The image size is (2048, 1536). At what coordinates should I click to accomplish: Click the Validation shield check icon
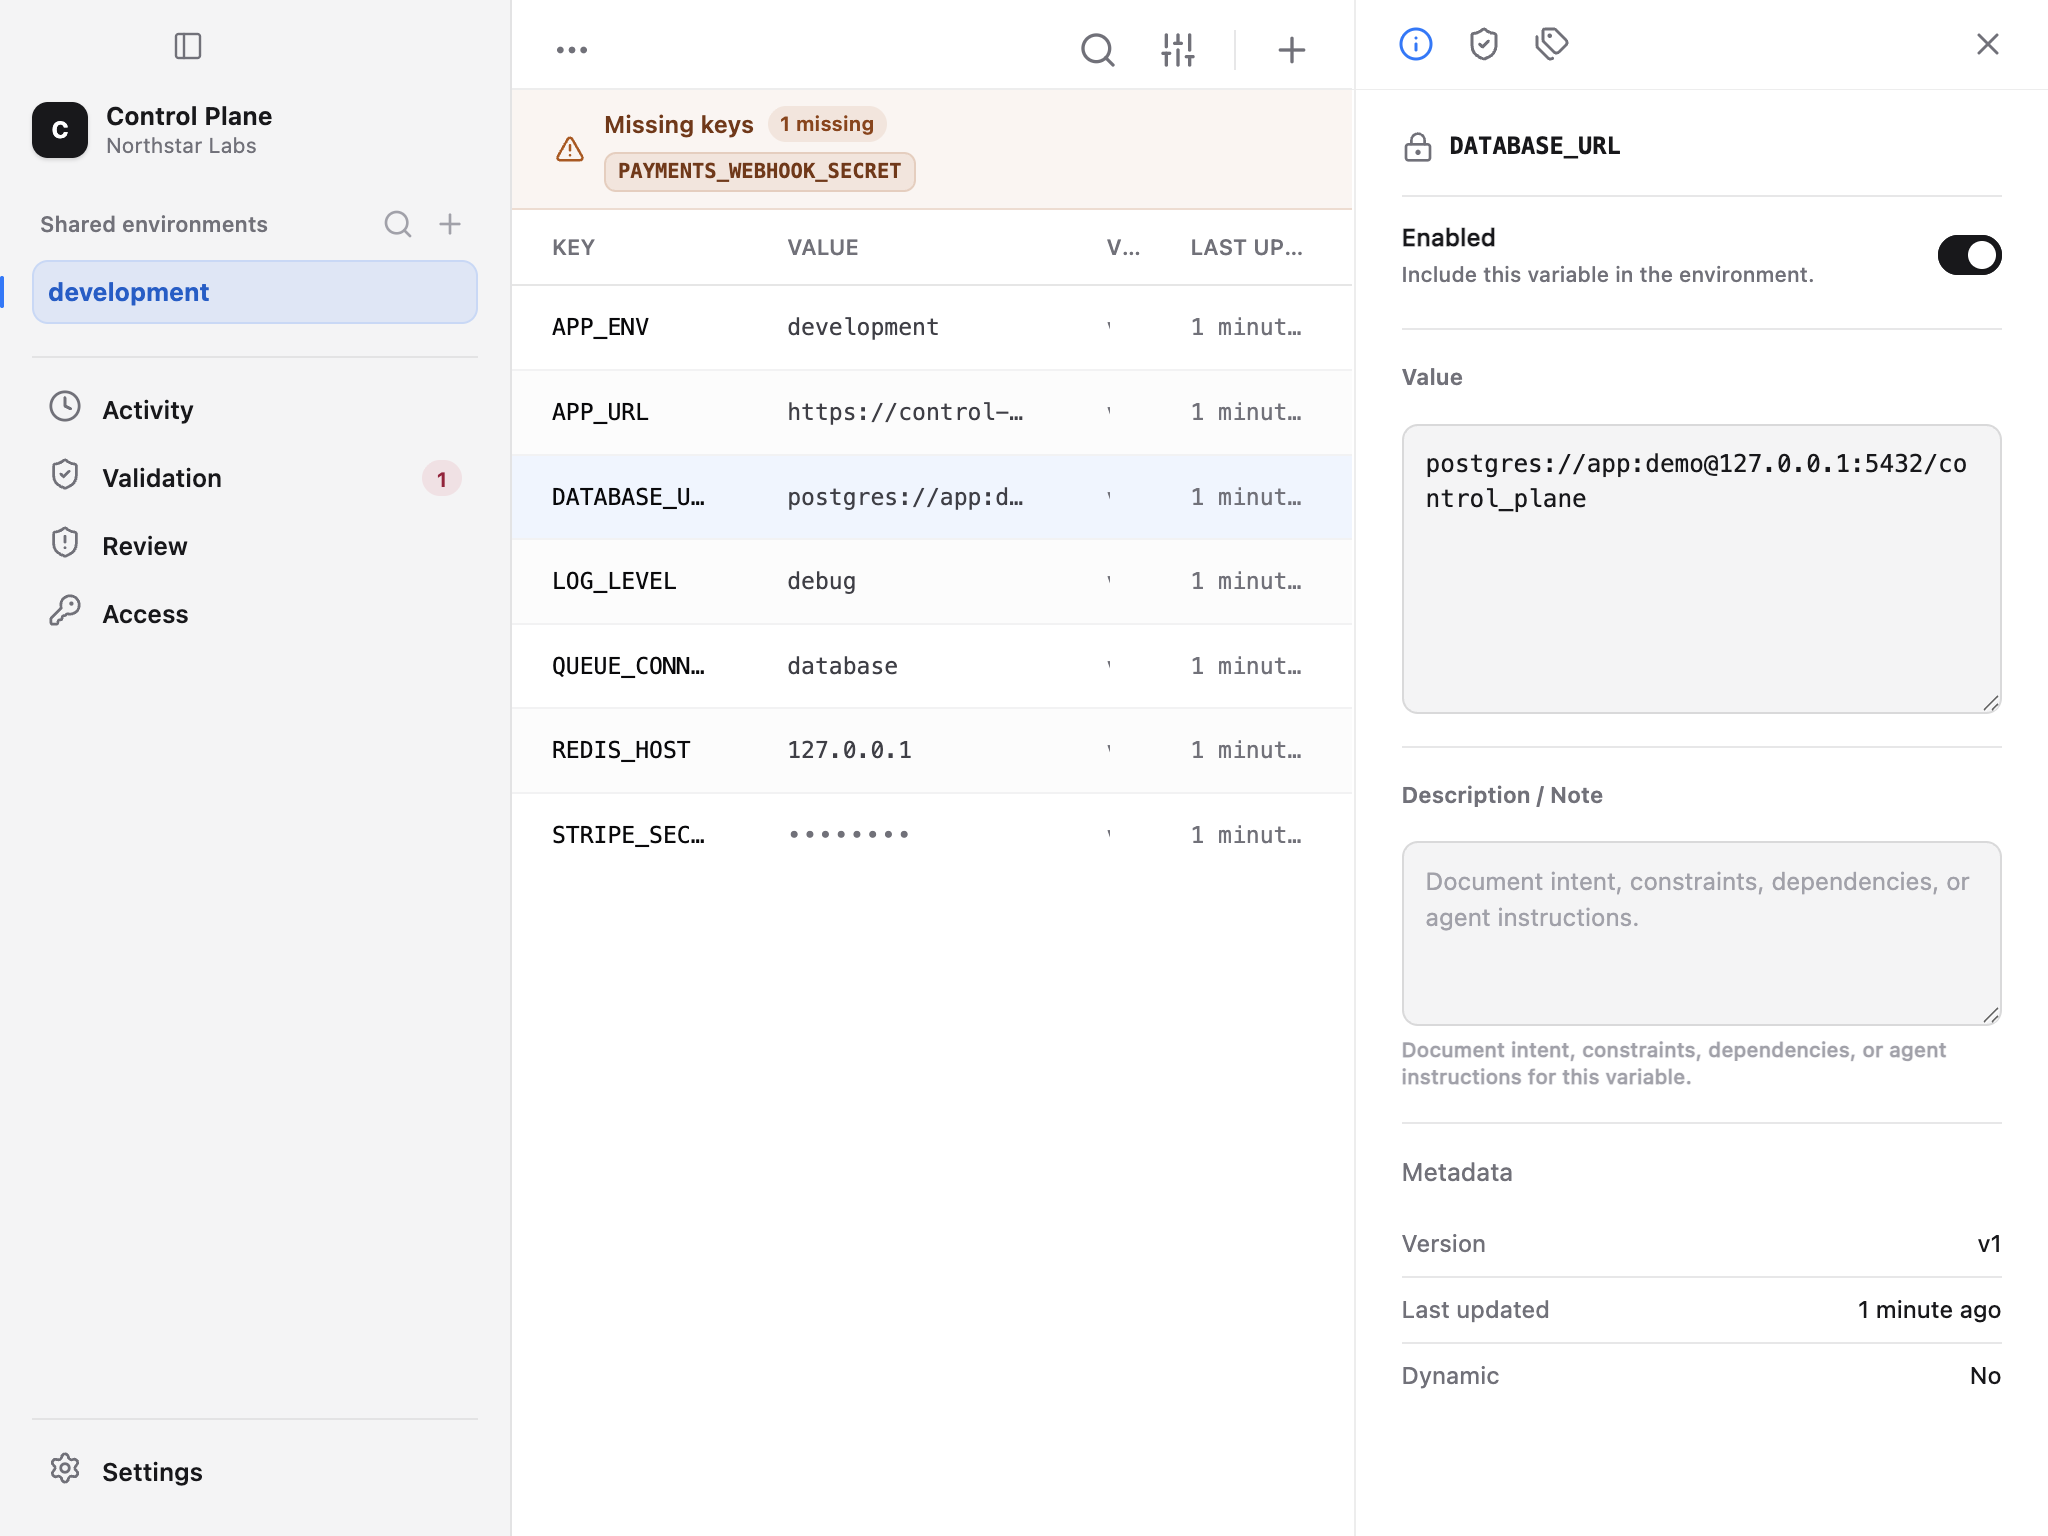tap(65, 474)
